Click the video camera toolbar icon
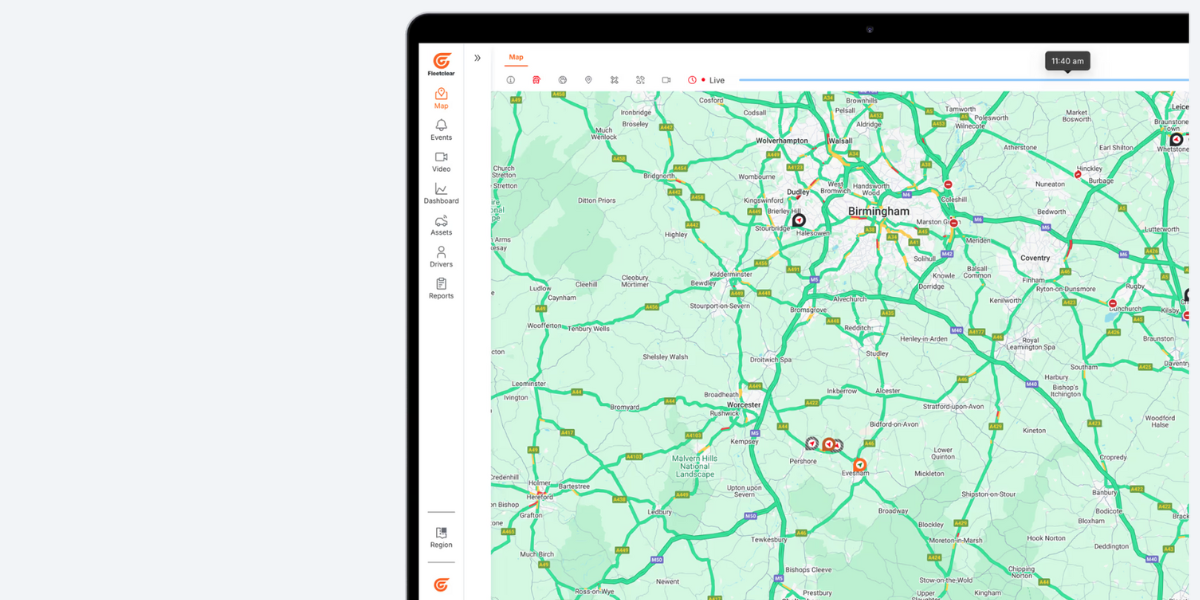The height and width of the screenshot is (600, 1200). pyautogui.click(x=666, y=80)
